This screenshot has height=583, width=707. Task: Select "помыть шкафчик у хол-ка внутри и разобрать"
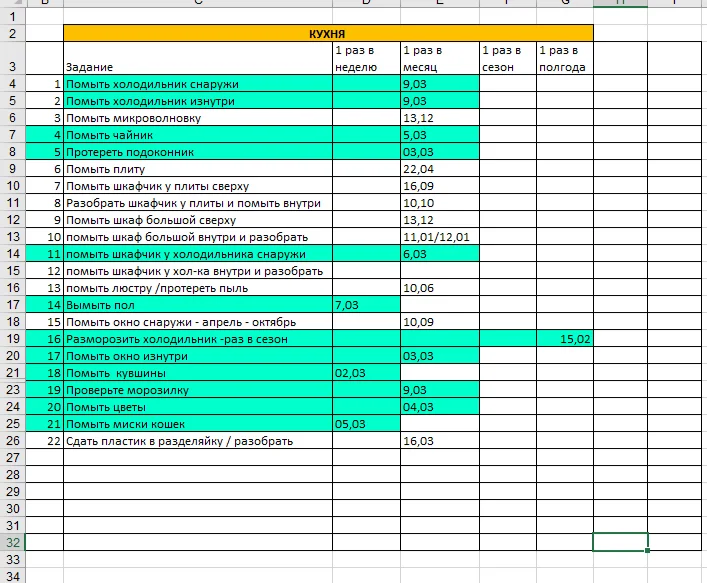(198, 271)
